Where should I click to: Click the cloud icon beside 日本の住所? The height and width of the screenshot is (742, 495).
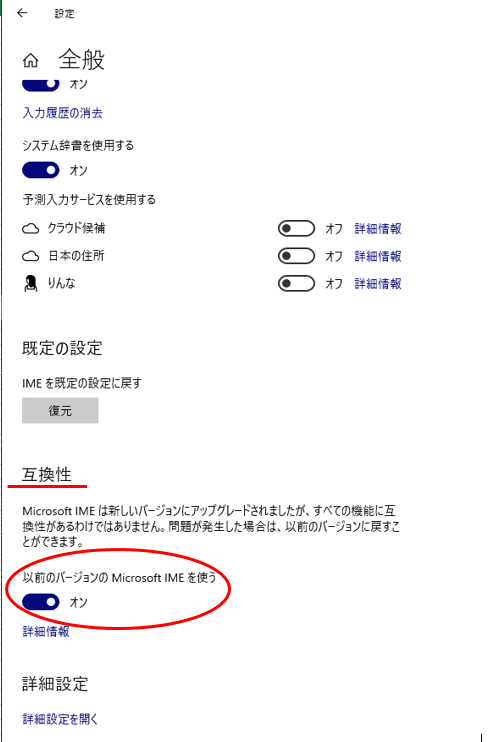click(31, 256)
